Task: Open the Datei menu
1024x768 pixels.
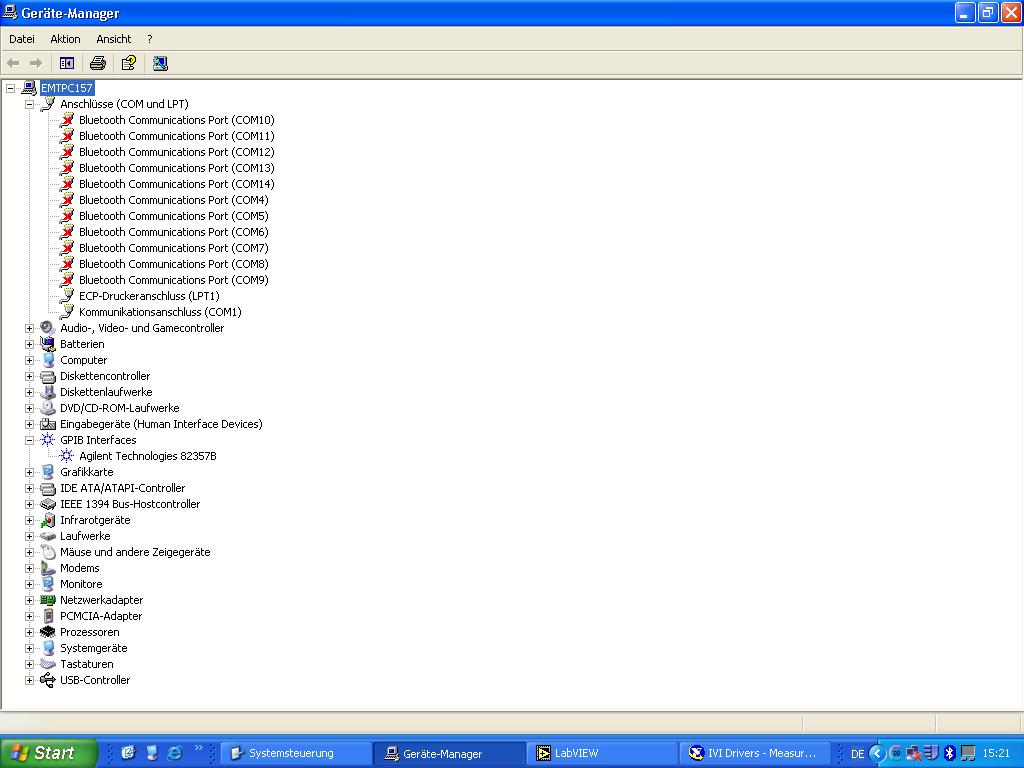Action: (22, 39)
